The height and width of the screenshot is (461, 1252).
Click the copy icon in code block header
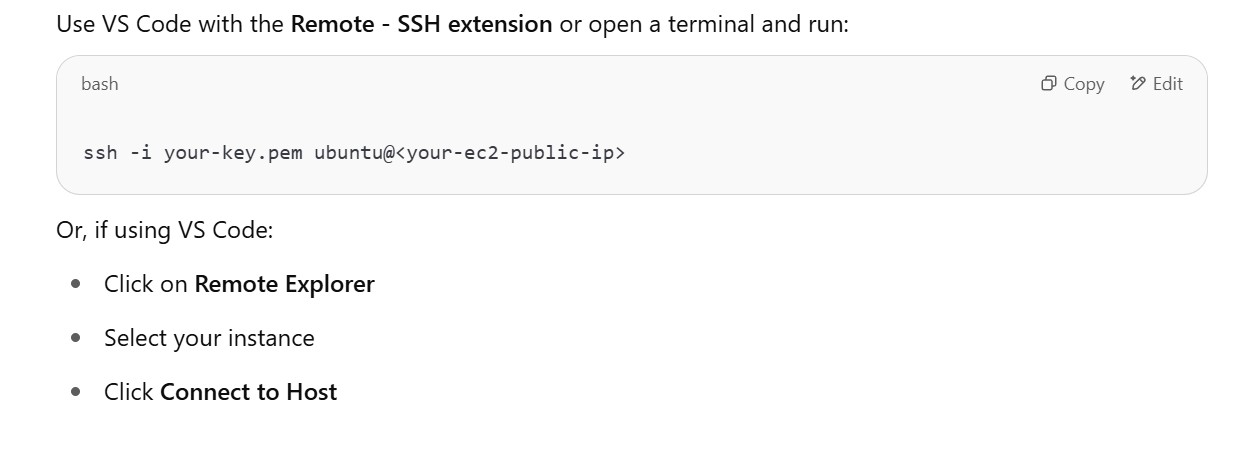click(x=1048, y=84)
